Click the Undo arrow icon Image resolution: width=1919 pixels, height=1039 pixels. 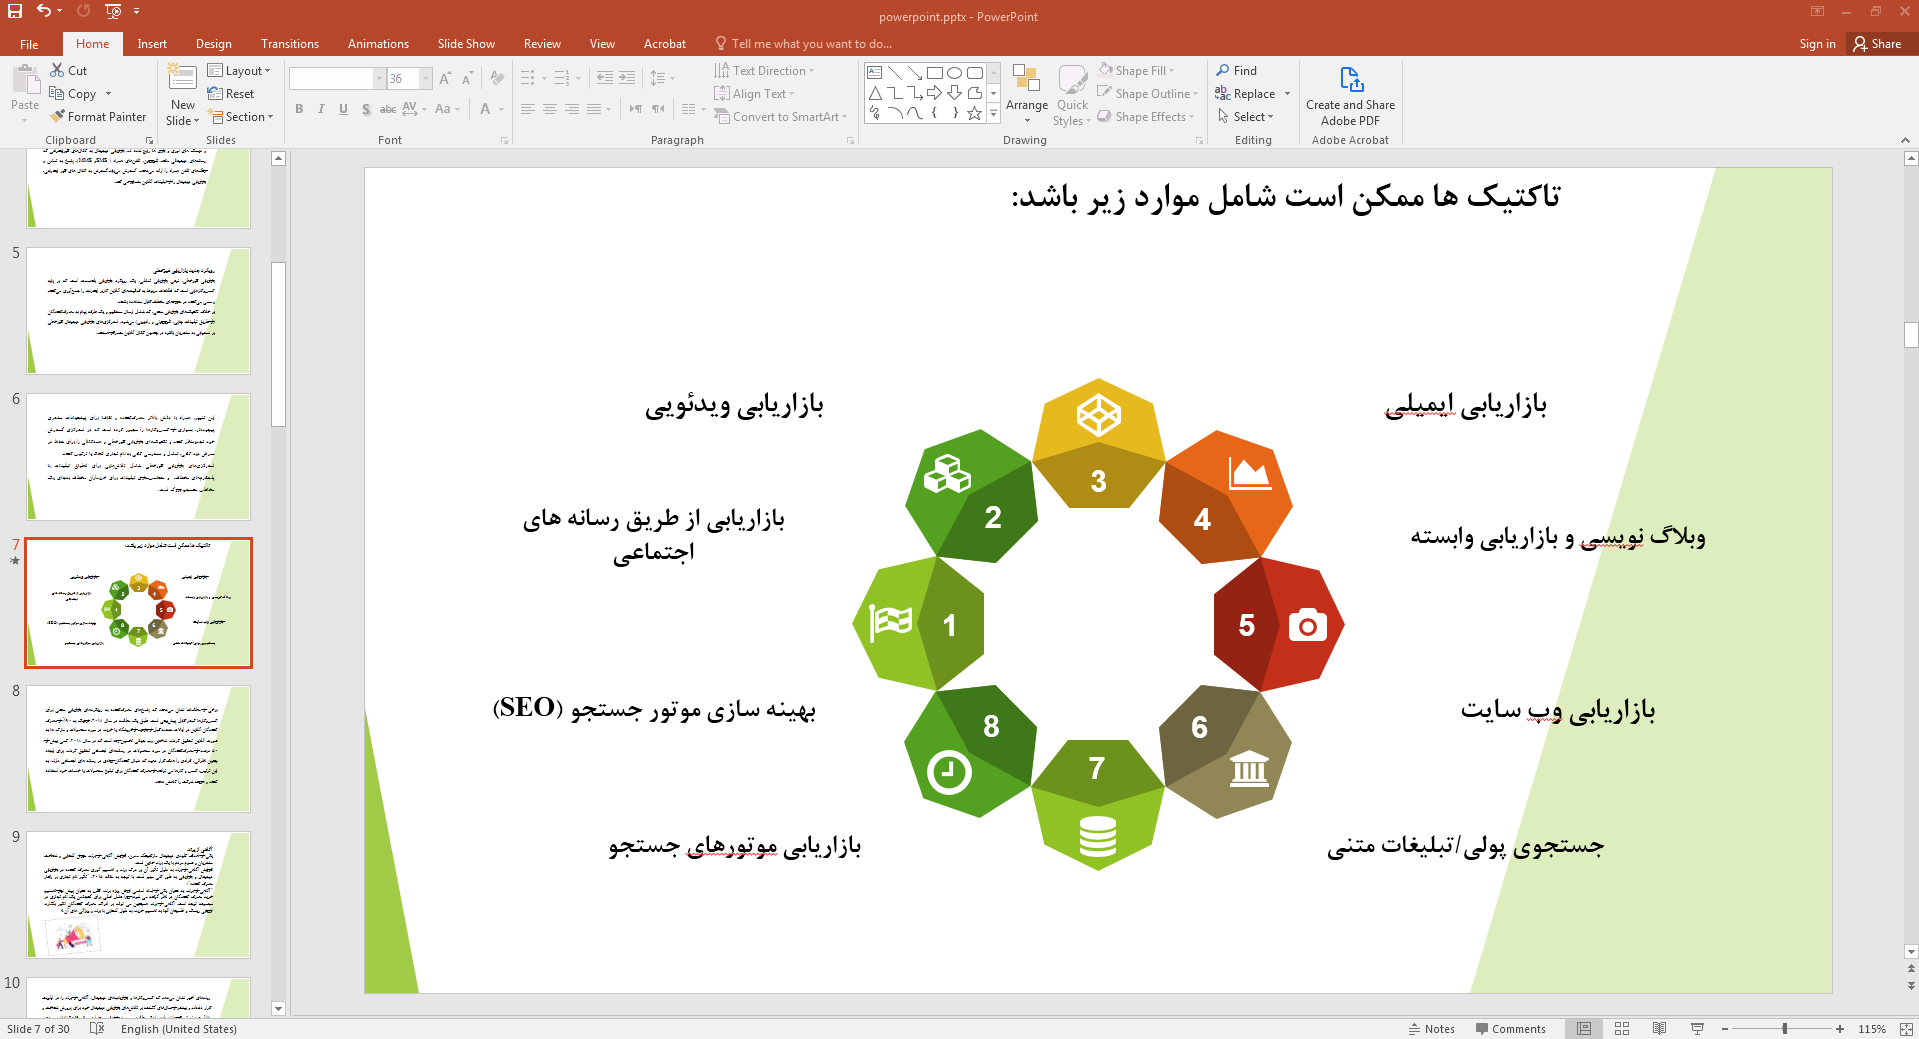pyautogui.click(x=44, y=11)
